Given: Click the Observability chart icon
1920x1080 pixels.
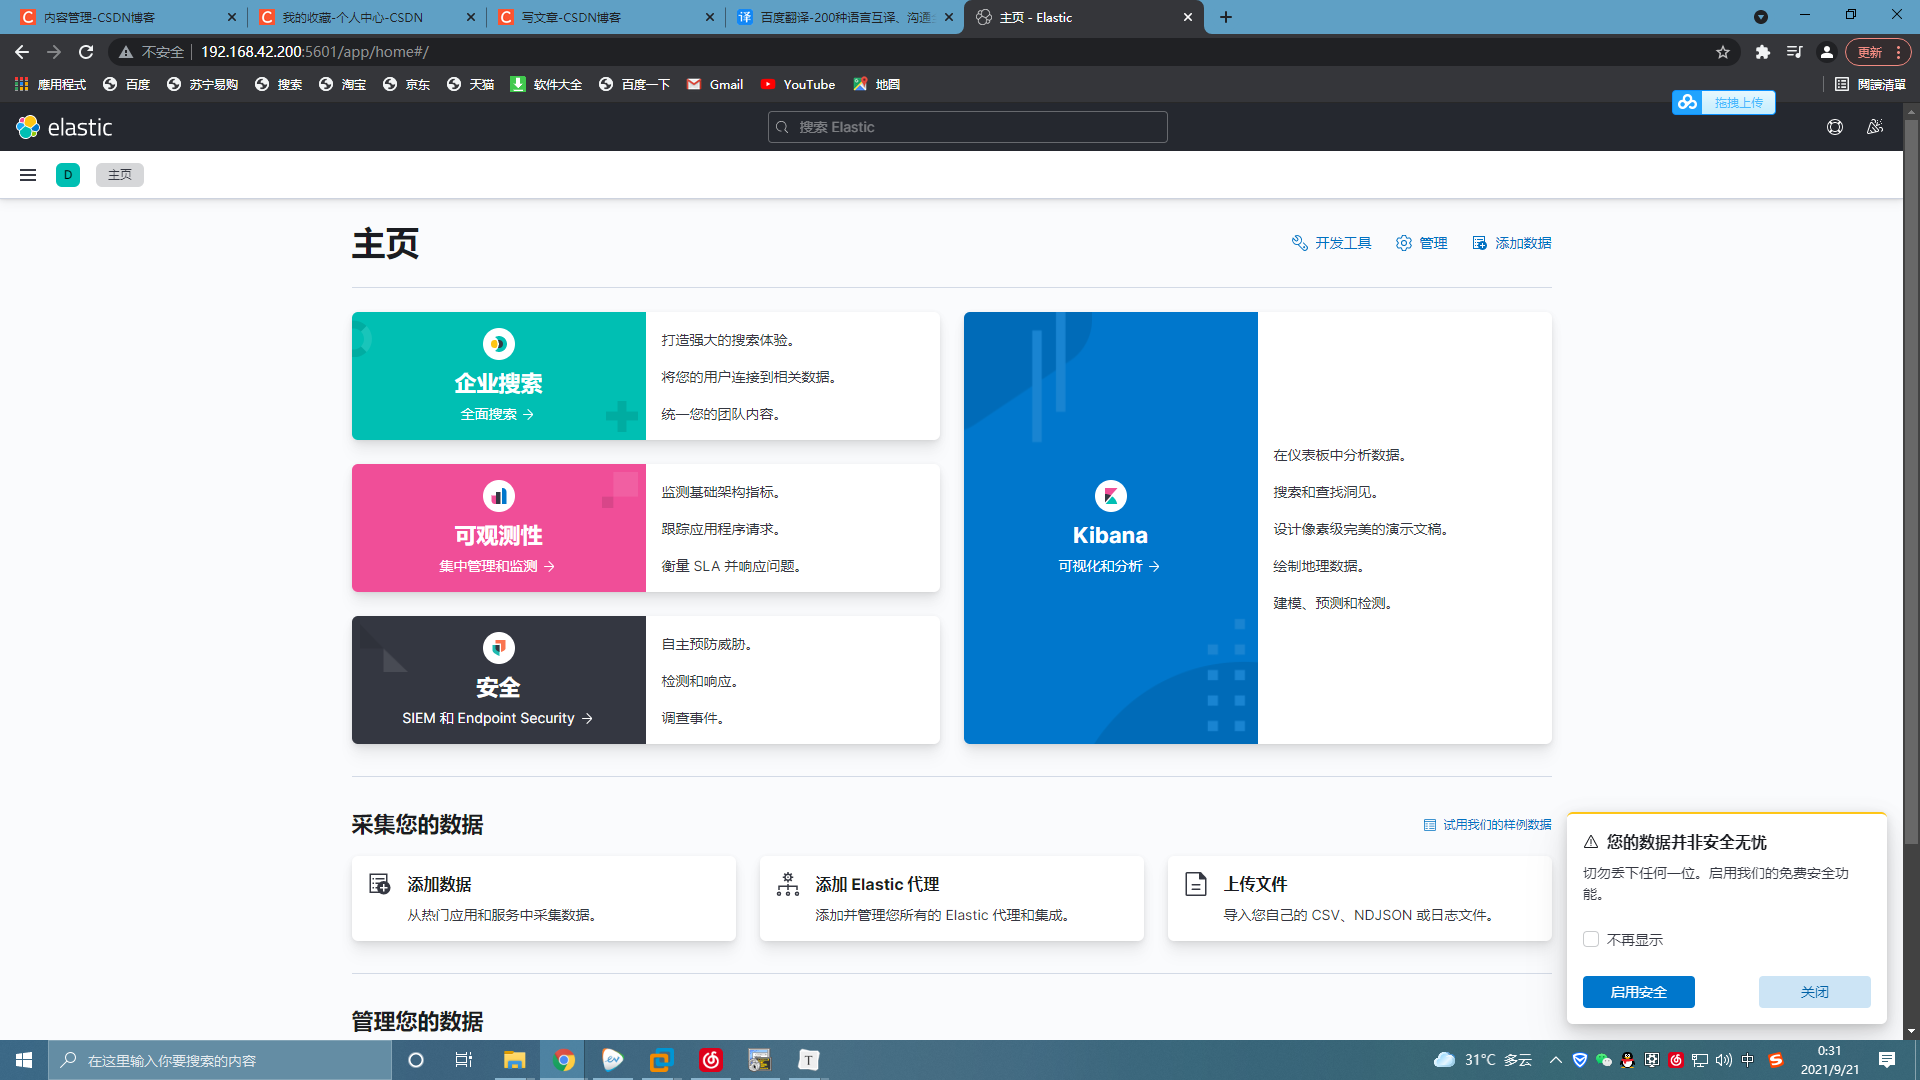Looking at the screenshot, I should (x=498, y=496).
